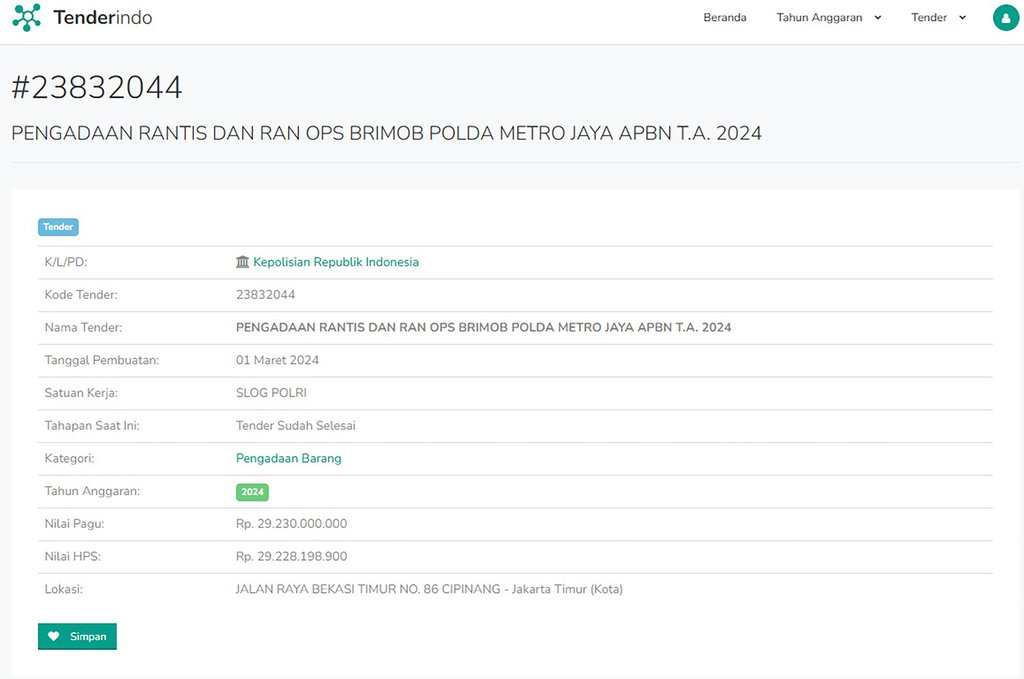Click the heart icon inside the Simpan button

click(x=53, y=636)
